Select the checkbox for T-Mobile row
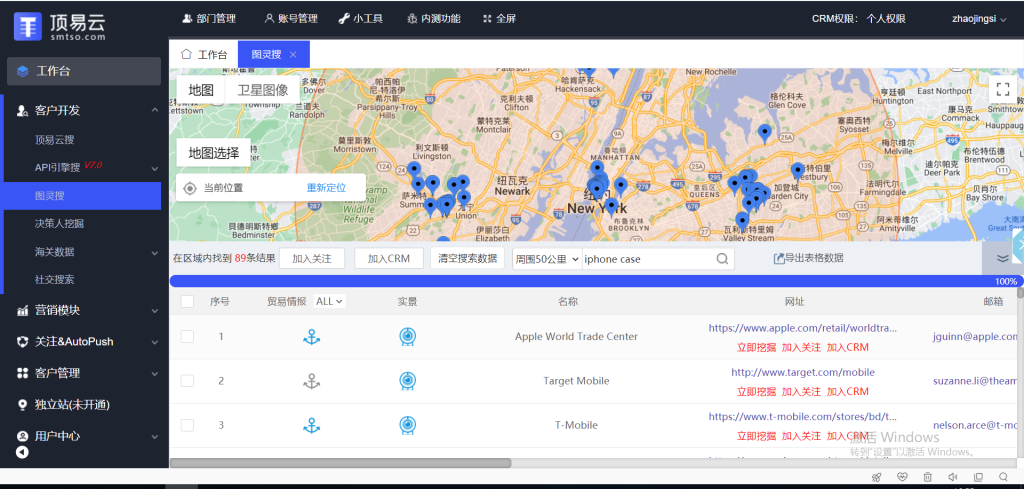This screenshot has width=1024, height=489. coord(187,425)
